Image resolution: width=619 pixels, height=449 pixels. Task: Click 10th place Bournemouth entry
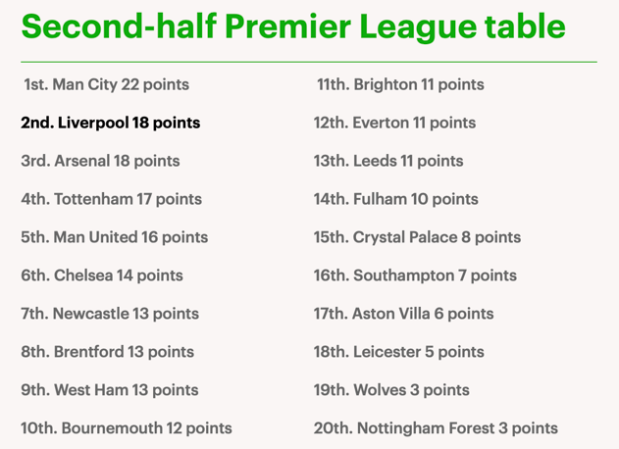[x=126, y=428]
